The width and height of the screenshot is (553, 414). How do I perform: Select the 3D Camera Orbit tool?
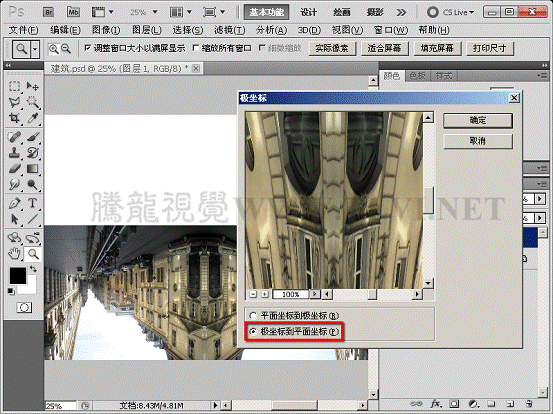tap(32, 238)
